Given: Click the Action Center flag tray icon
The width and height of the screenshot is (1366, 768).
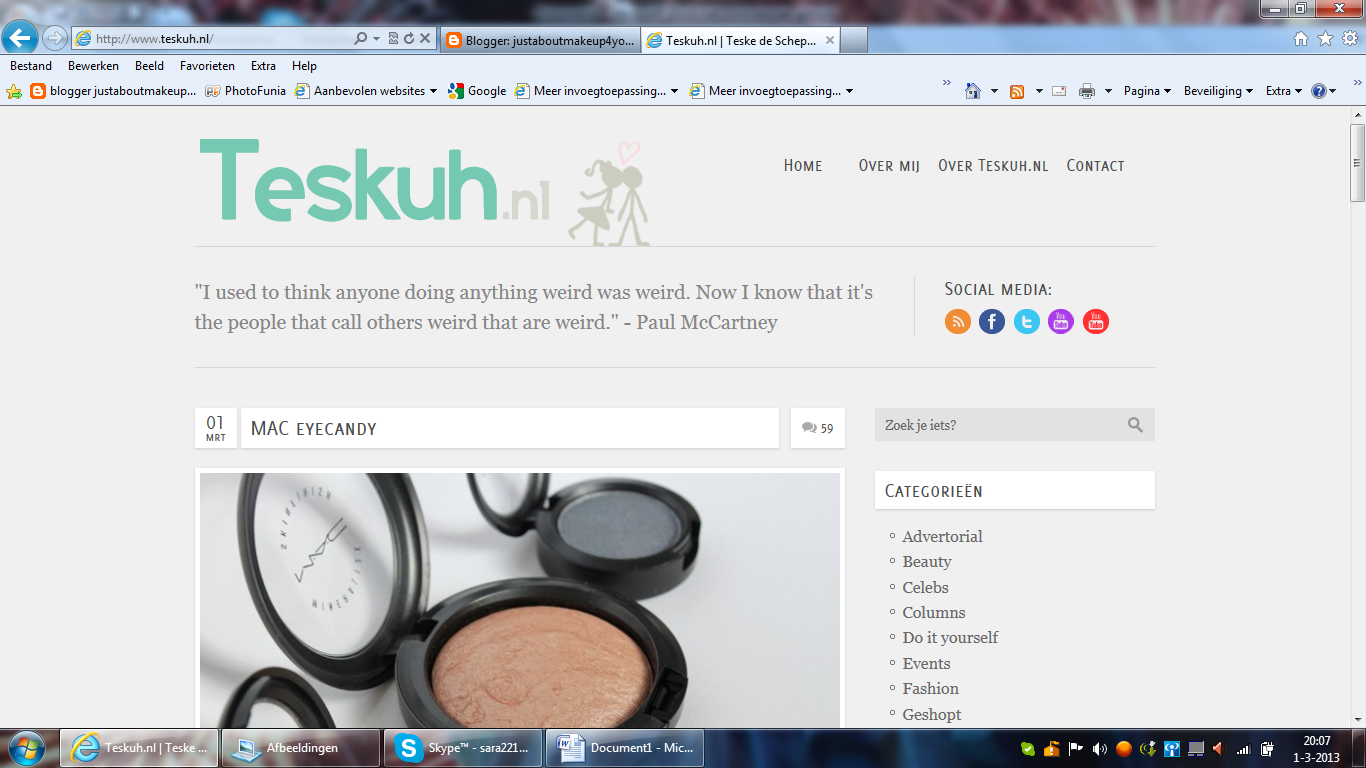Looking at the screenshot, I should (1076, 748).
